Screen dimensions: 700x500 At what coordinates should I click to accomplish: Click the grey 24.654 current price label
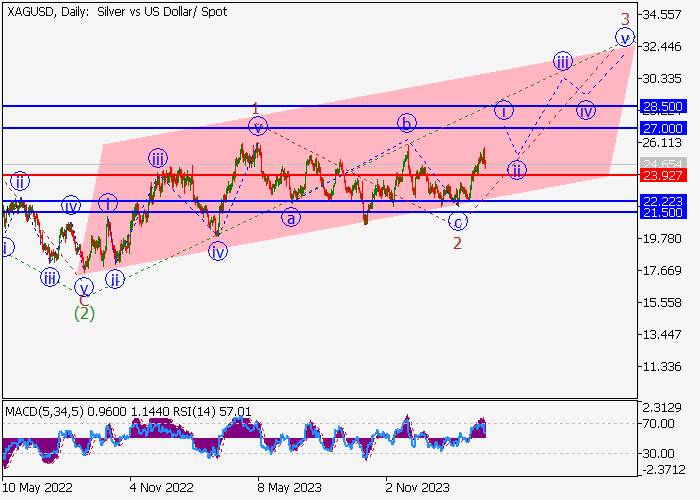coord(663,163)
